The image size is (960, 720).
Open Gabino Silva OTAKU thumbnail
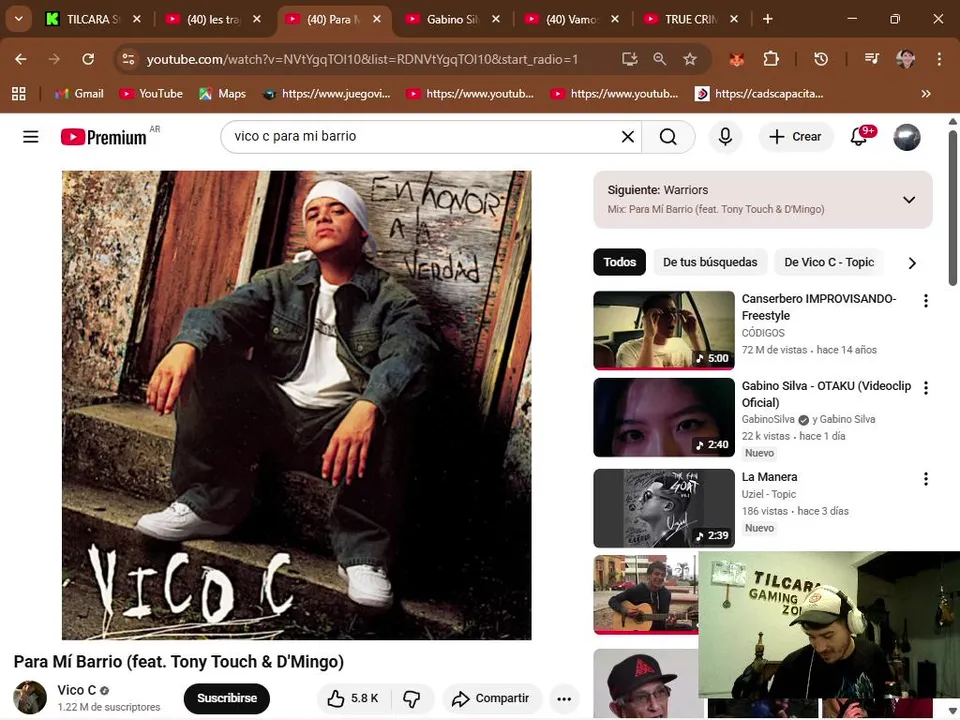click(664, 417)
